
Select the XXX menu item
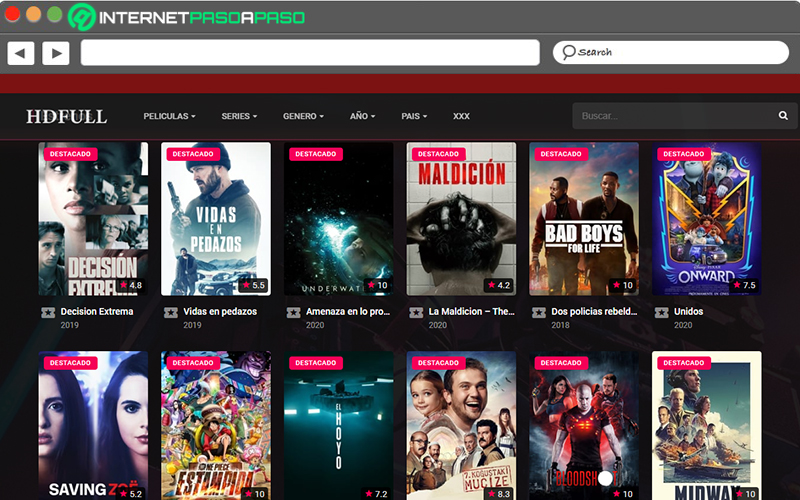461,116
